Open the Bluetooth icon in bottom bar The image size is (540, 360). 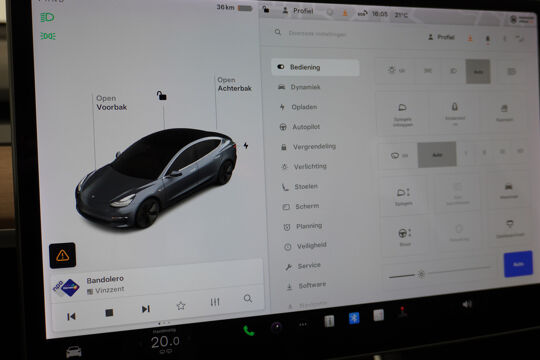point(354,318)
